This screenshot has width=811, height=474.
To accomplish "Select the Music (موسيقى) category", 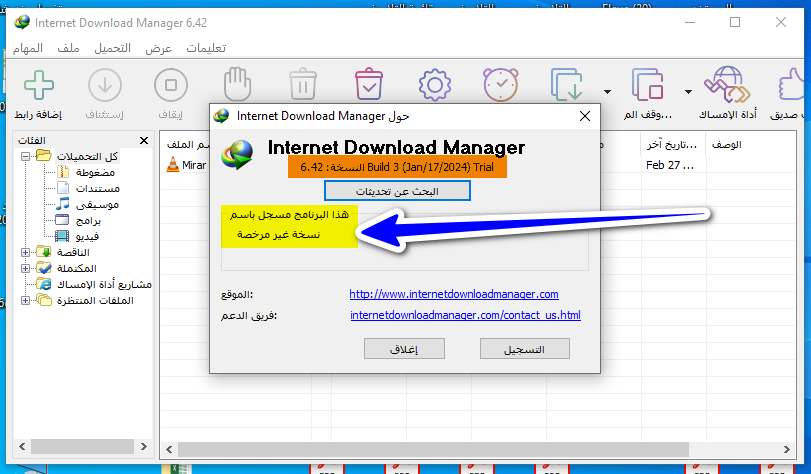I will (x=97, y=204).
